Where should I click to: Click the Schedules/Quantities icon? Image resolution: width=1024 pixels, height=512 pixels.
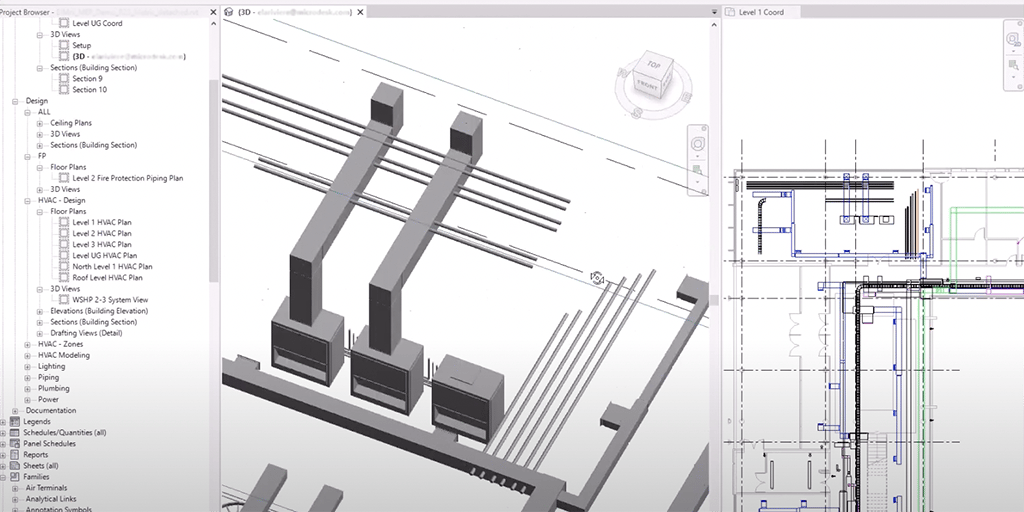[x=14, y=432]
